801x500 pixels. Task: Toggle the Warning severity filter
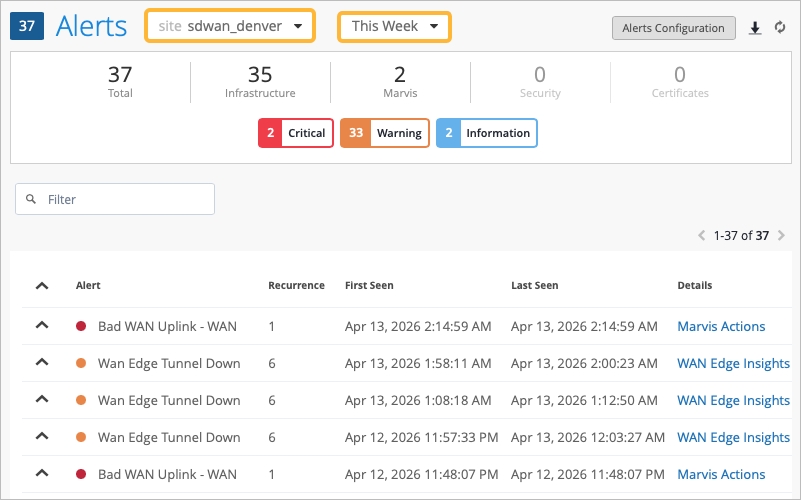[385, 133]
